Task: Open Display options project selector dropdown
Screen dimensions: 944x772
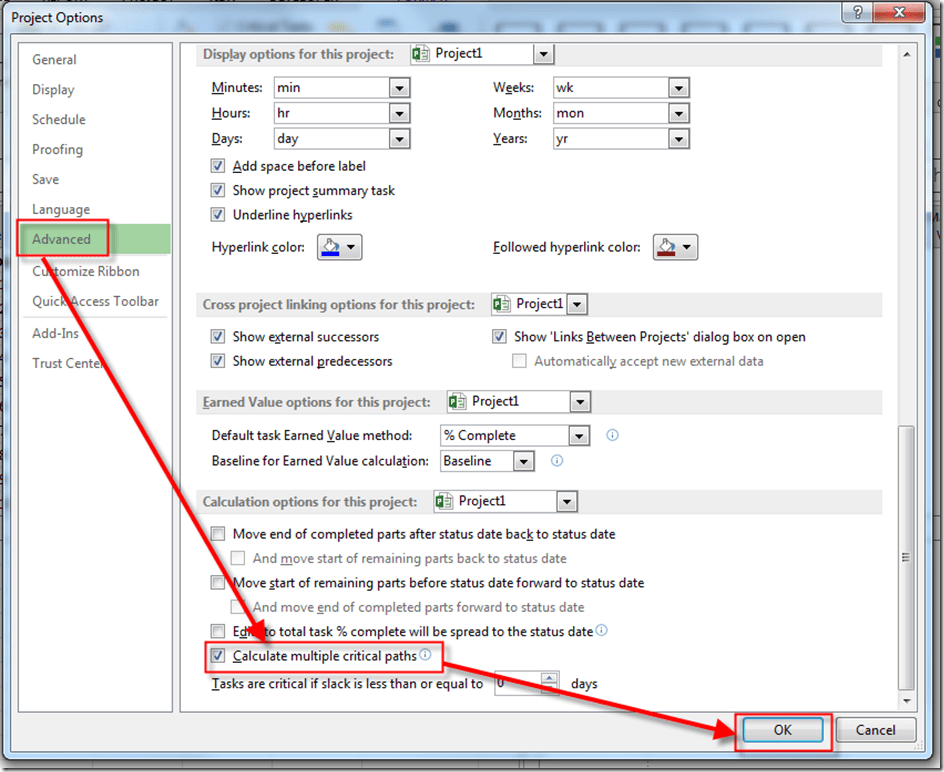Action: pos(543,54)
